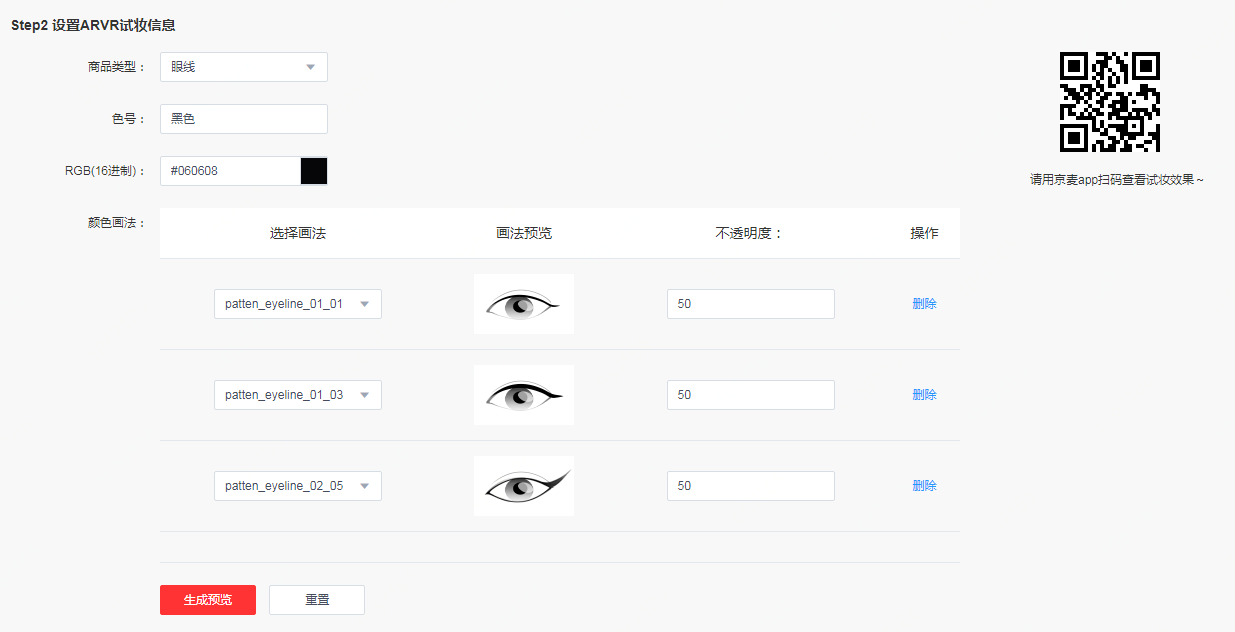
Task: Delete the patten_eyeline_02_05 row
Action: click(924, 486)
